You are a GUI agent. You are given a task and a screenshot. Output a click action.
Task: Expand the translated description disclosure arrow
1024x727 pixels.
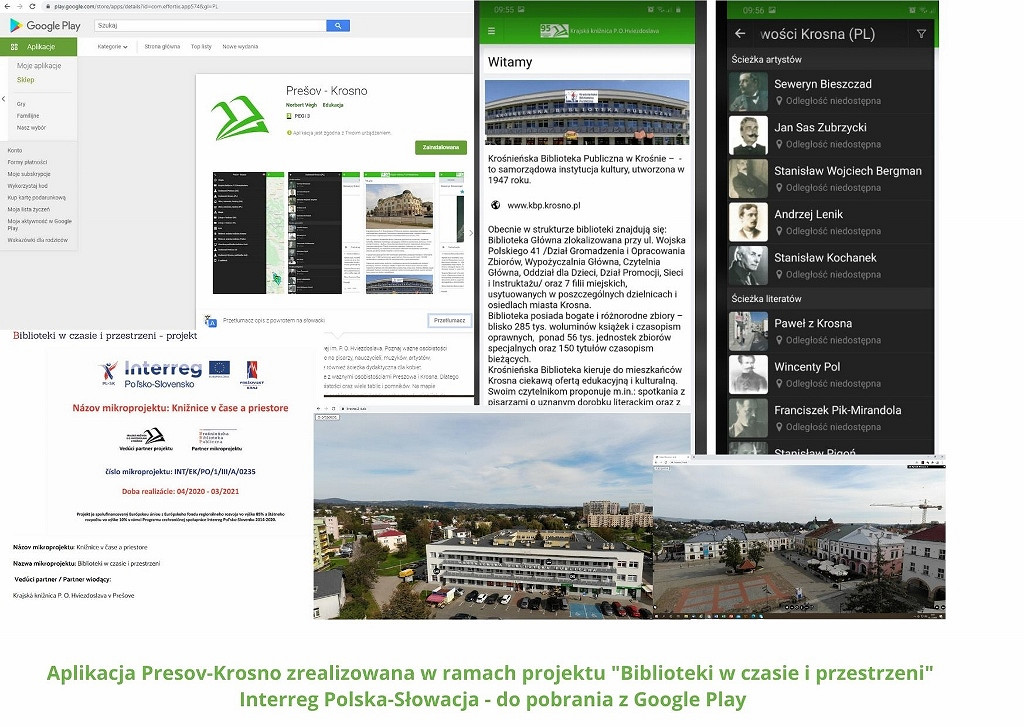pos(337,335)
